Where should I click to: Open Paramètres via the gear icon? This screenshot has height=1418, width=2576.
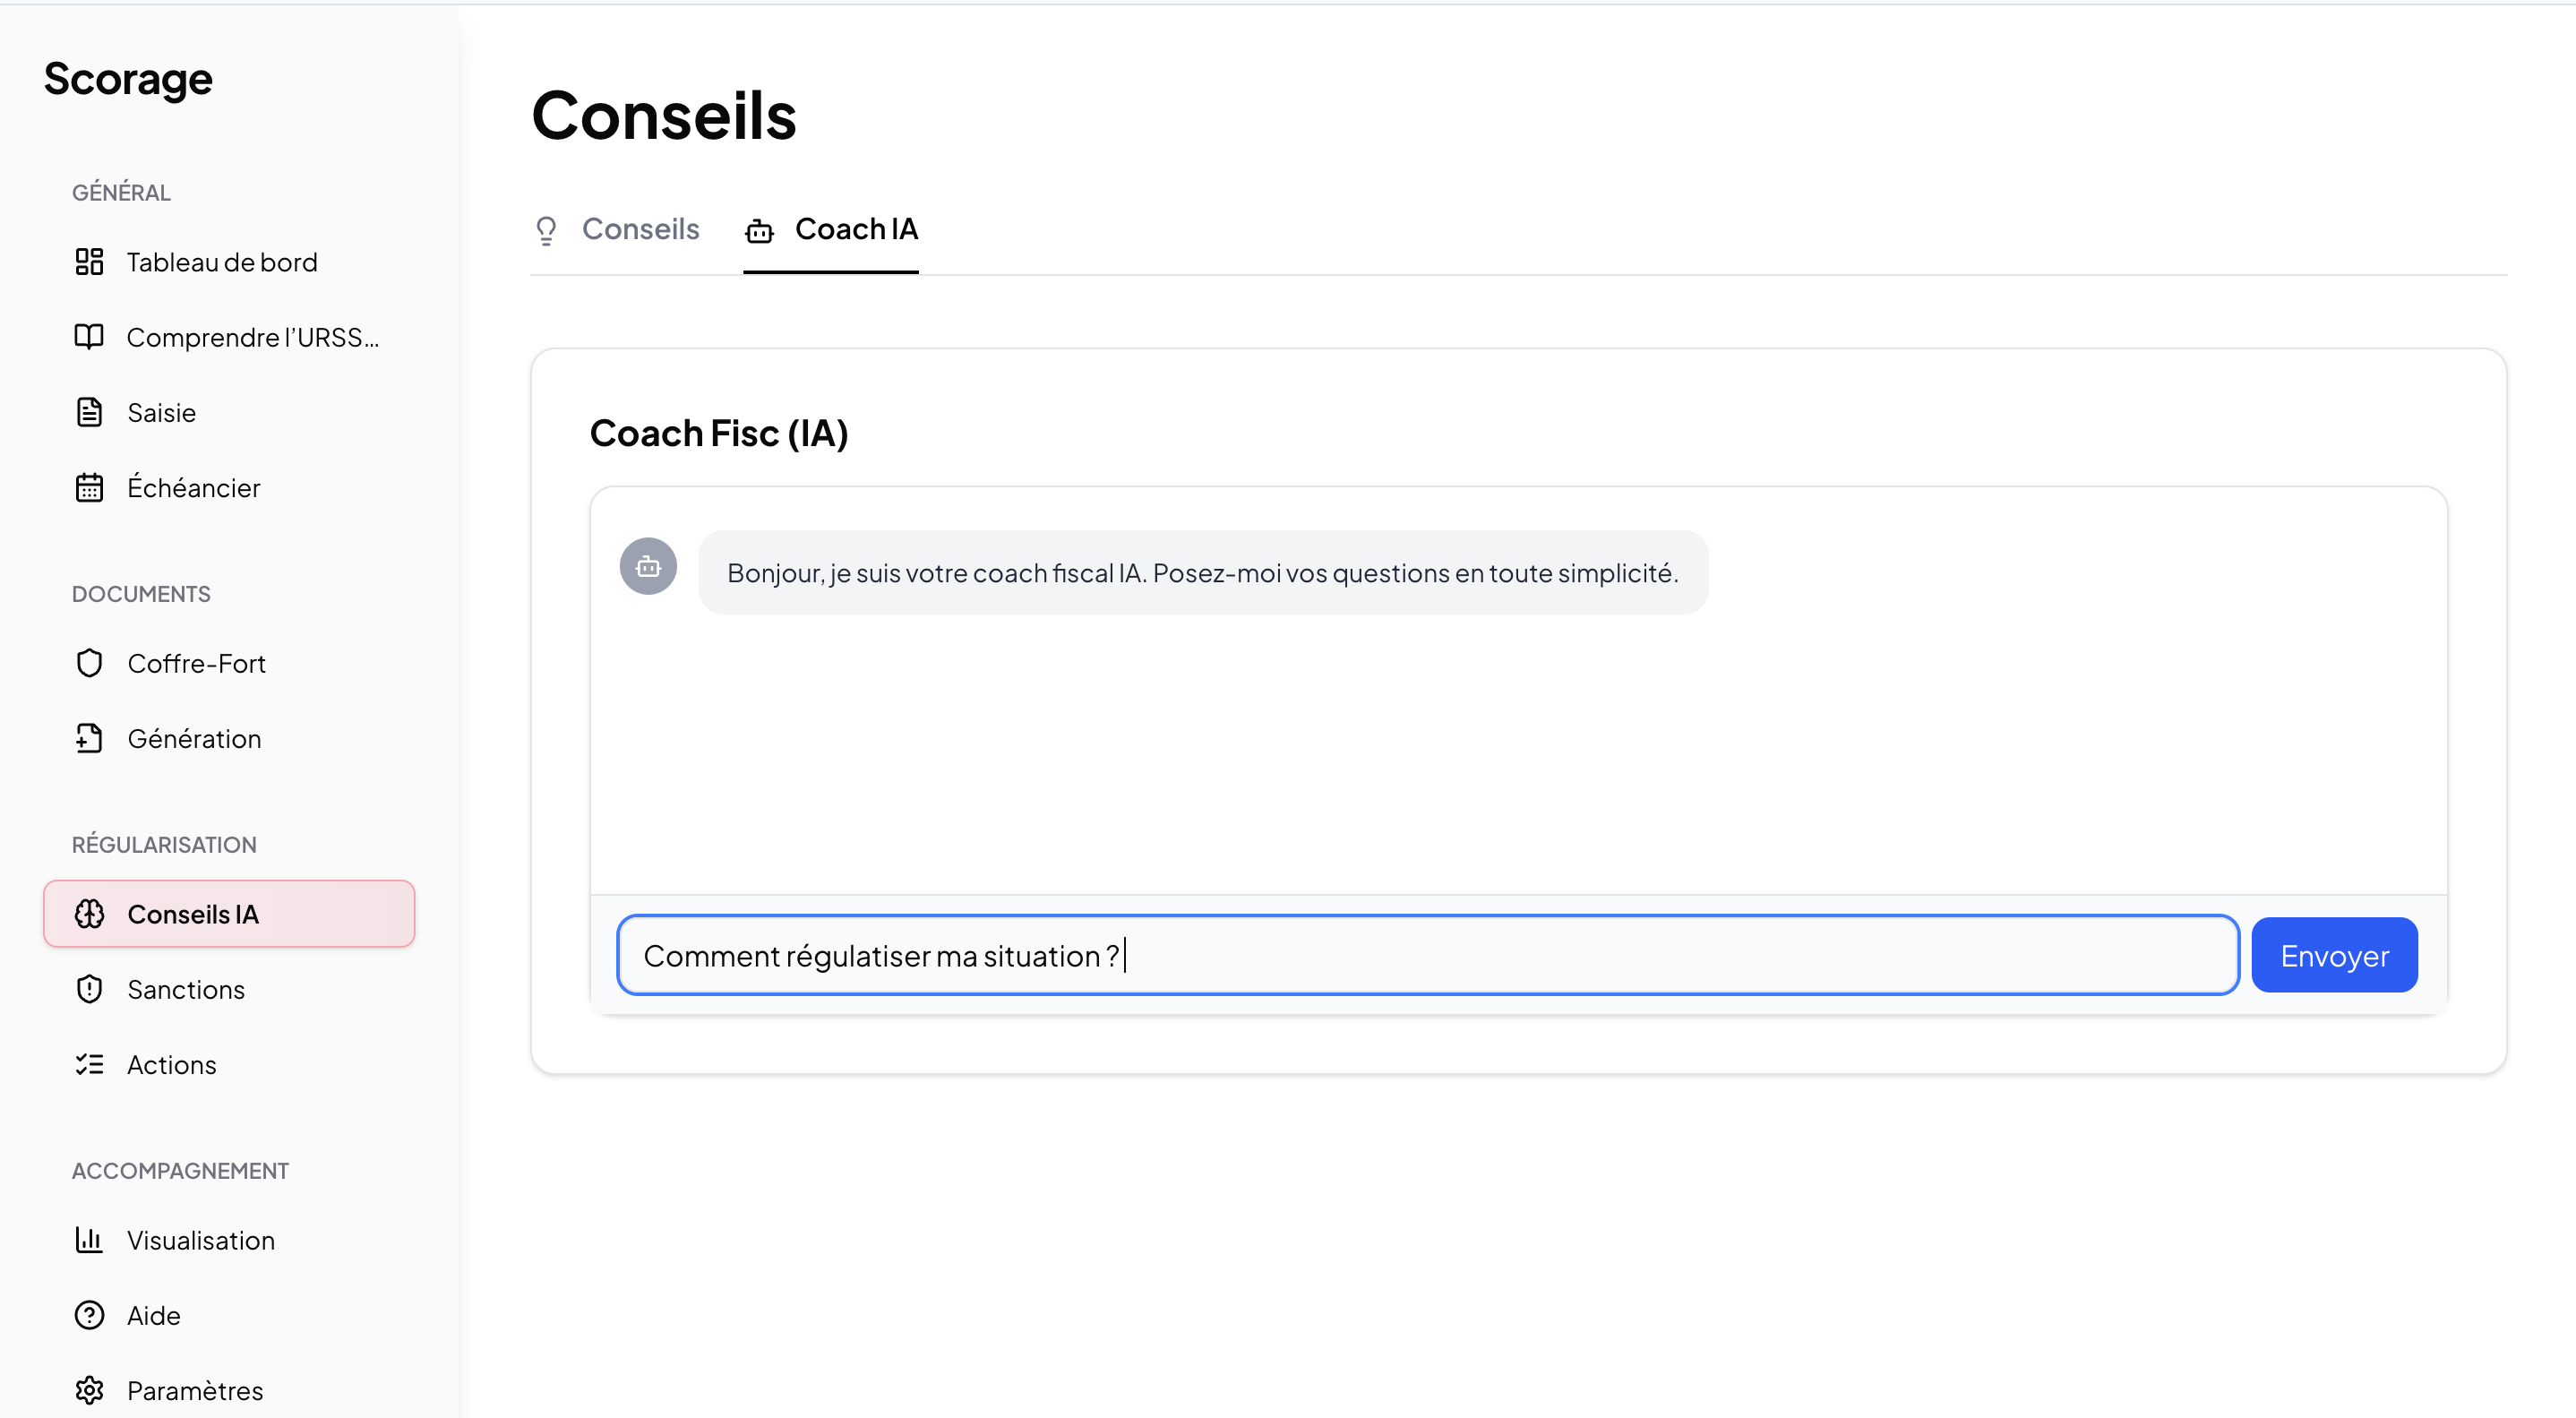pyautogui.click(x=90, y=1390)
